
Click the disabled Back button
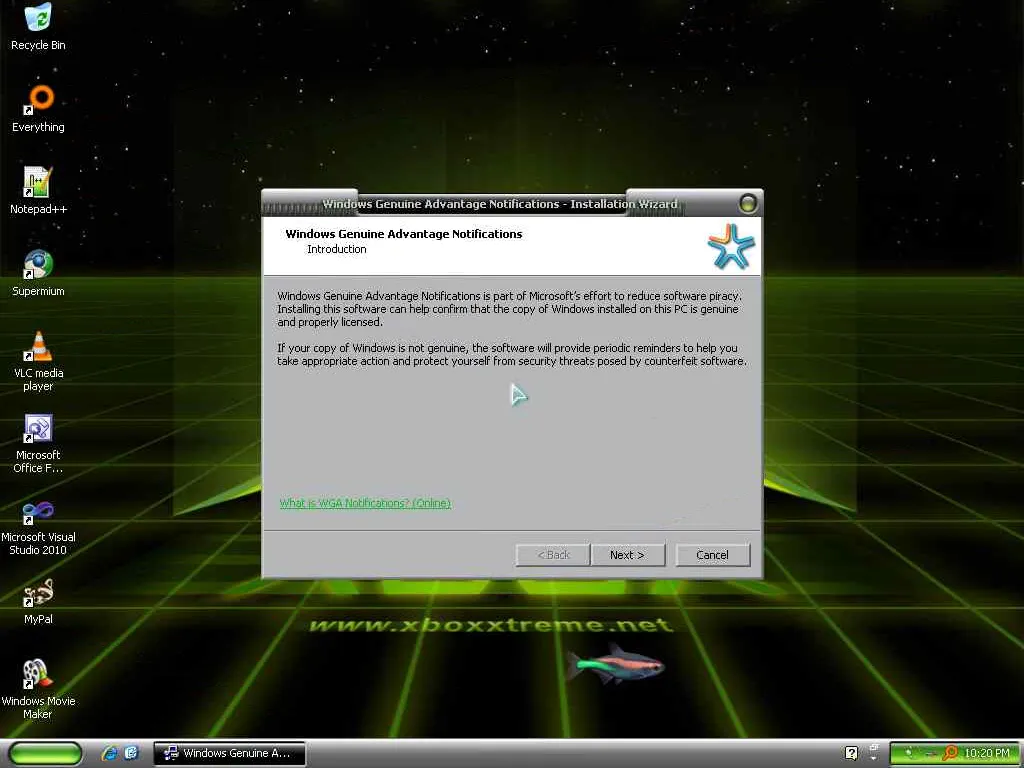point(552,555)
